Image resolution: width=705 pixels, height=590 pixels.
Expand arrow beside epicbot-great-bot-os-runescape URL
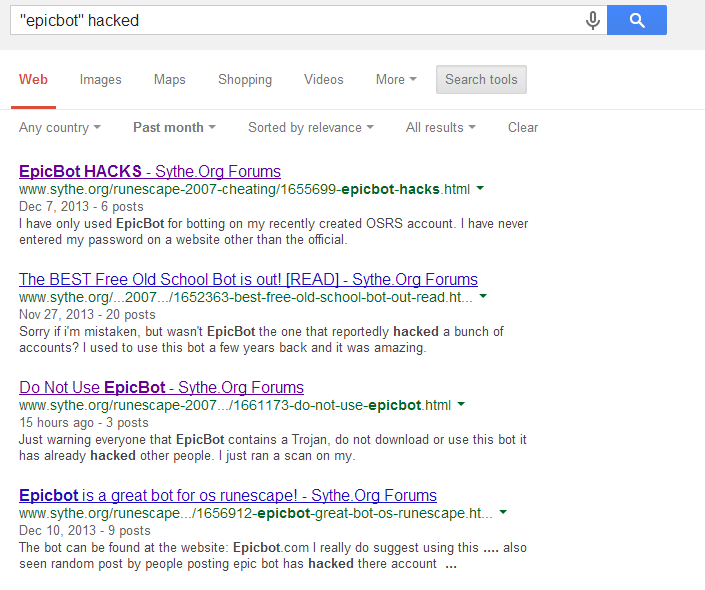[503, 512]
